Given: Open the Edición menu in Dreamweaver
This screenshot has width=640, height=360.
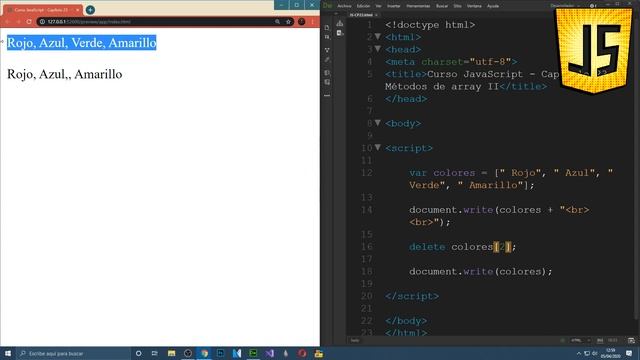Looking at the screenshot, I should (363, 6).
